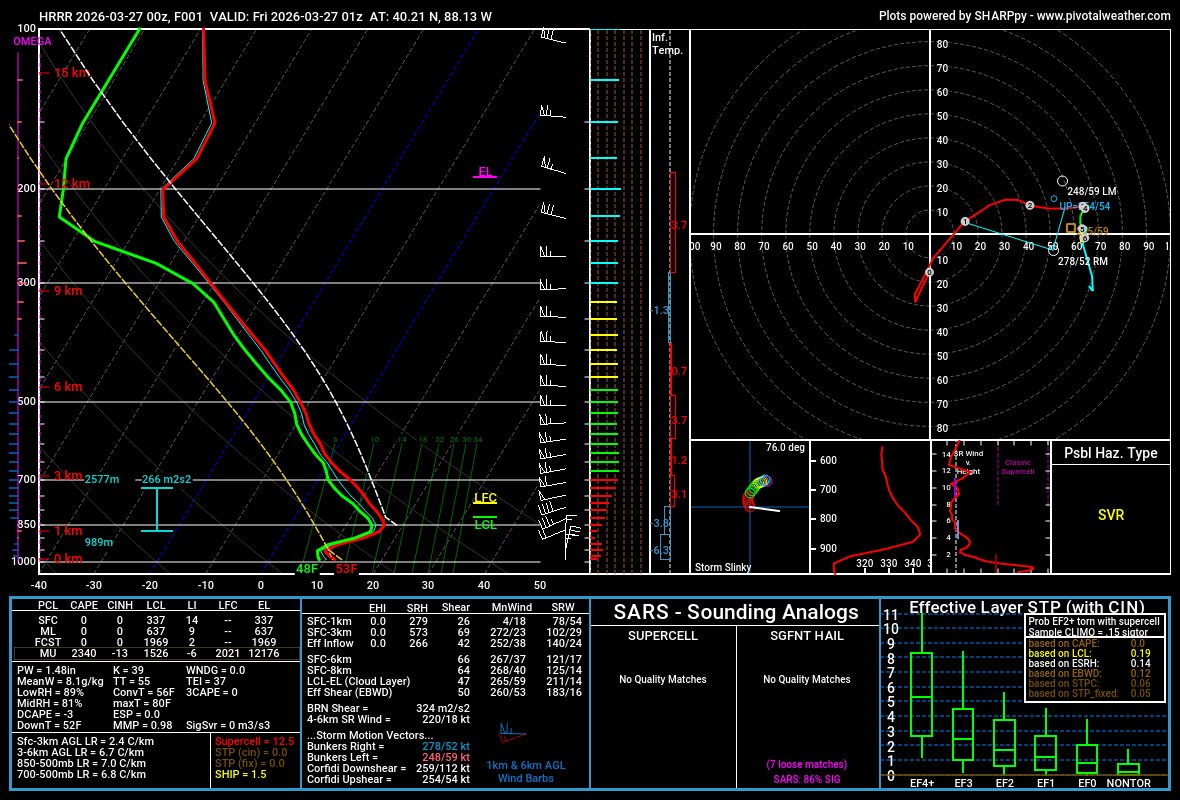
Task: Click the NONTOR box plot label
Action: click(x=1129, y=783)
